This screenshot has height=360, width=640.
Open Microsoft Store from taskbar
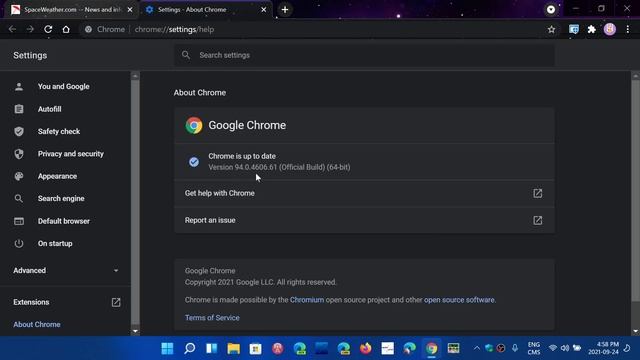pyautogui.click(x=256, y=348)
